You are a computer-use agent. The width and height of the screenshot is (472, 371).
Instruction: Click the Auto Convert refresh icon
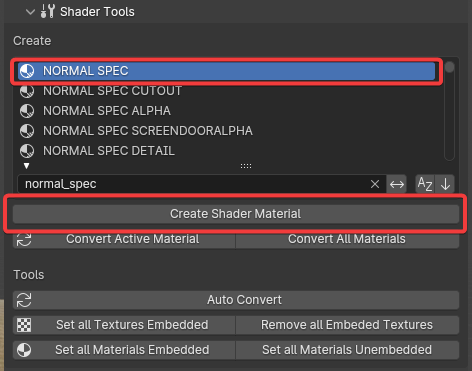click(x=24, y=300)
